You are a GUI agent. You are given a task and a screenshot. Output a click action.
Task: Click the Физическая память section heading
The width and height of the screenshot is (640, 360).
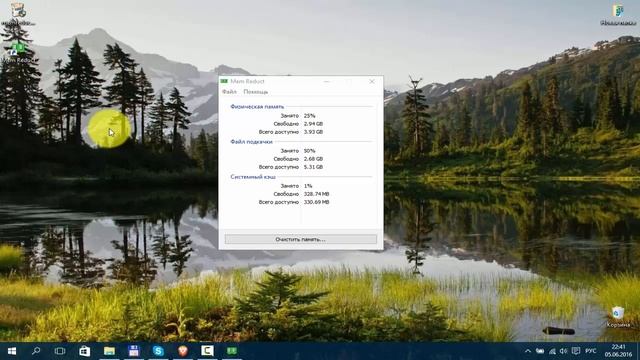tap(257, 107)
